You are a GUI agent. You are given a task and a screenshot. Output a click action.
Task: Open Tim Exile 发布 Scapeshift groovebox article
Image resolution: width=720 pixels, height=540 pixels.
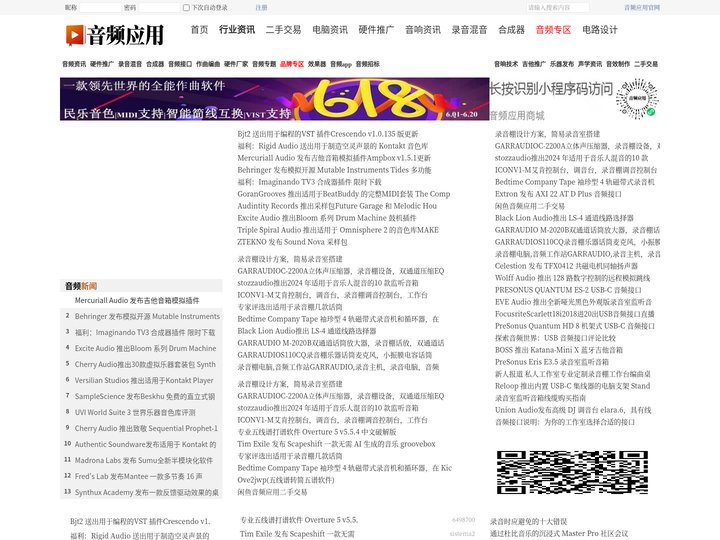[336, 444]
